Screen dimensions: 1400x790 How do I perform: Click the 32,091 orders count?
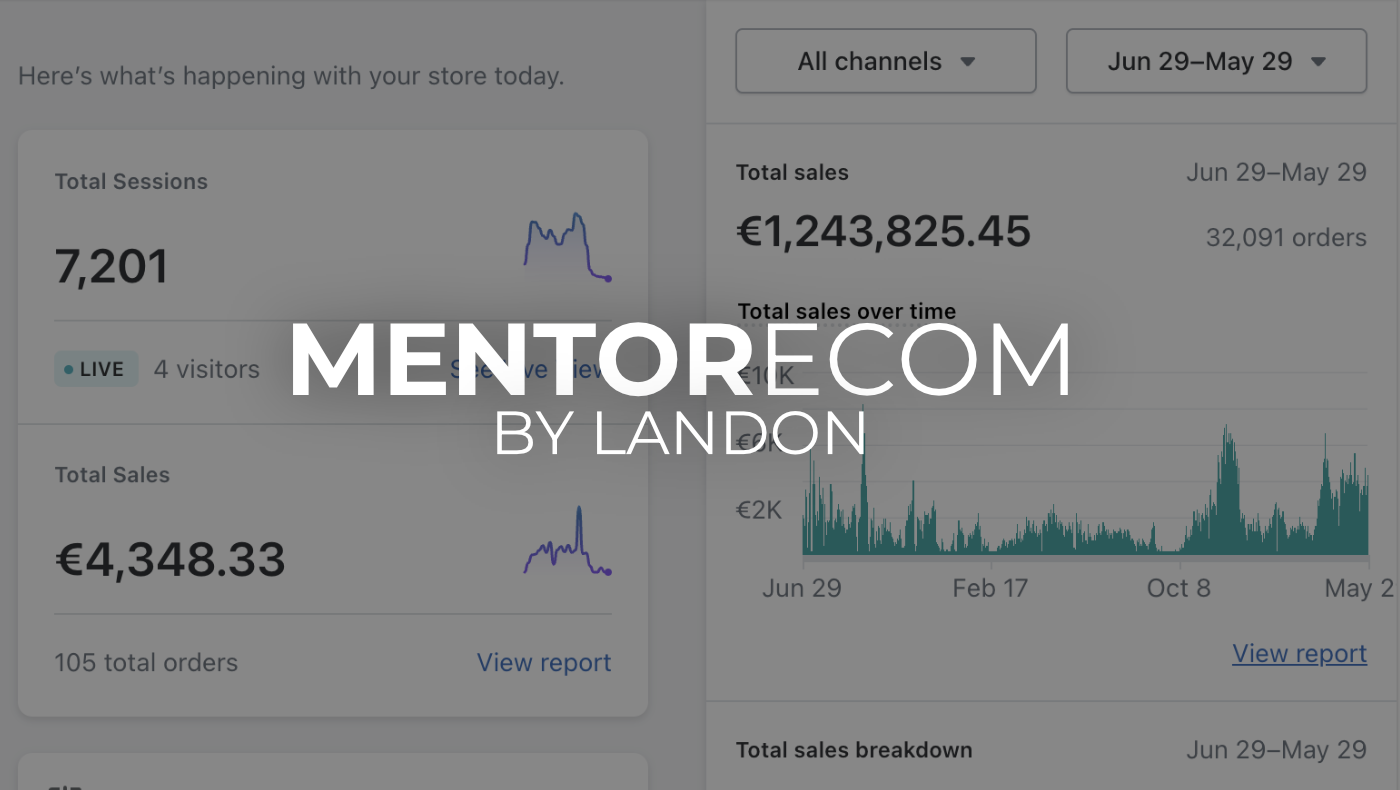click(1285, 237)
